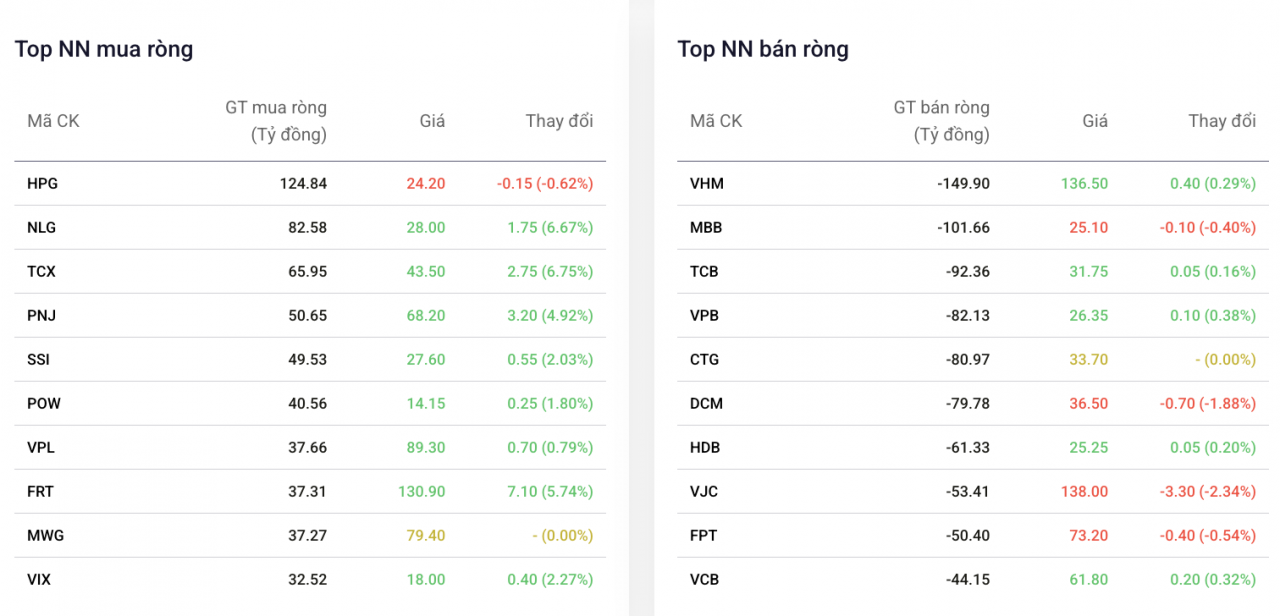Screen dimensions: 1280x616
Task: Click the HPG price 24.20
Action: click(x=426, y=184)
